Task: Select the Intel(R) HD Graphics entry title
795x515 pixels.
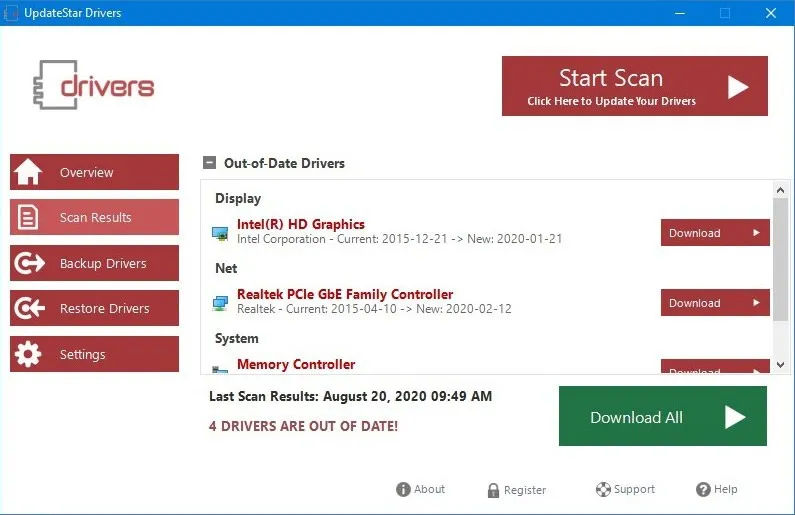Action: [x=301, y=224]
